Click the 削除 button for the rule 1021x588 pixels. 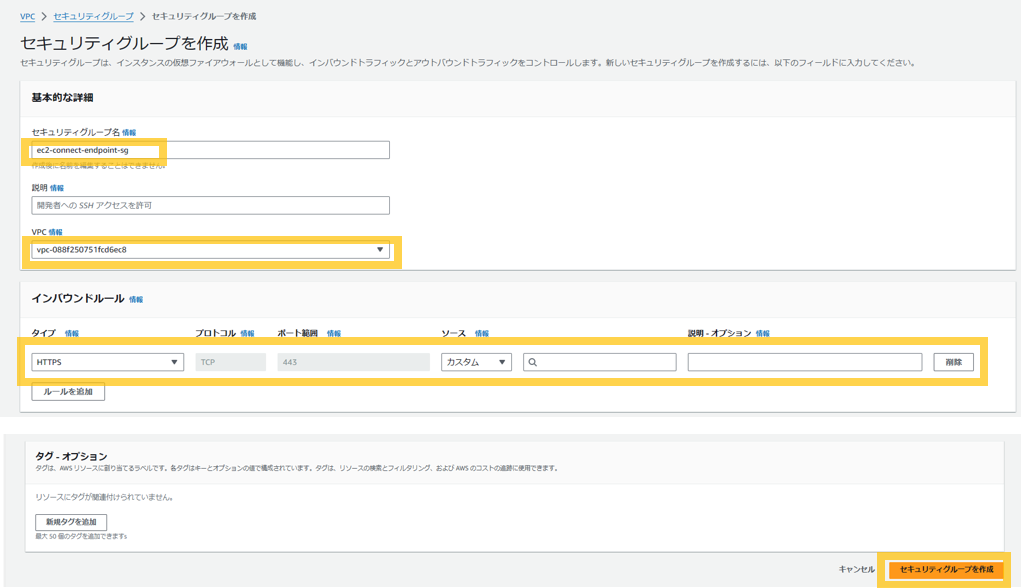tap(953, 362)
